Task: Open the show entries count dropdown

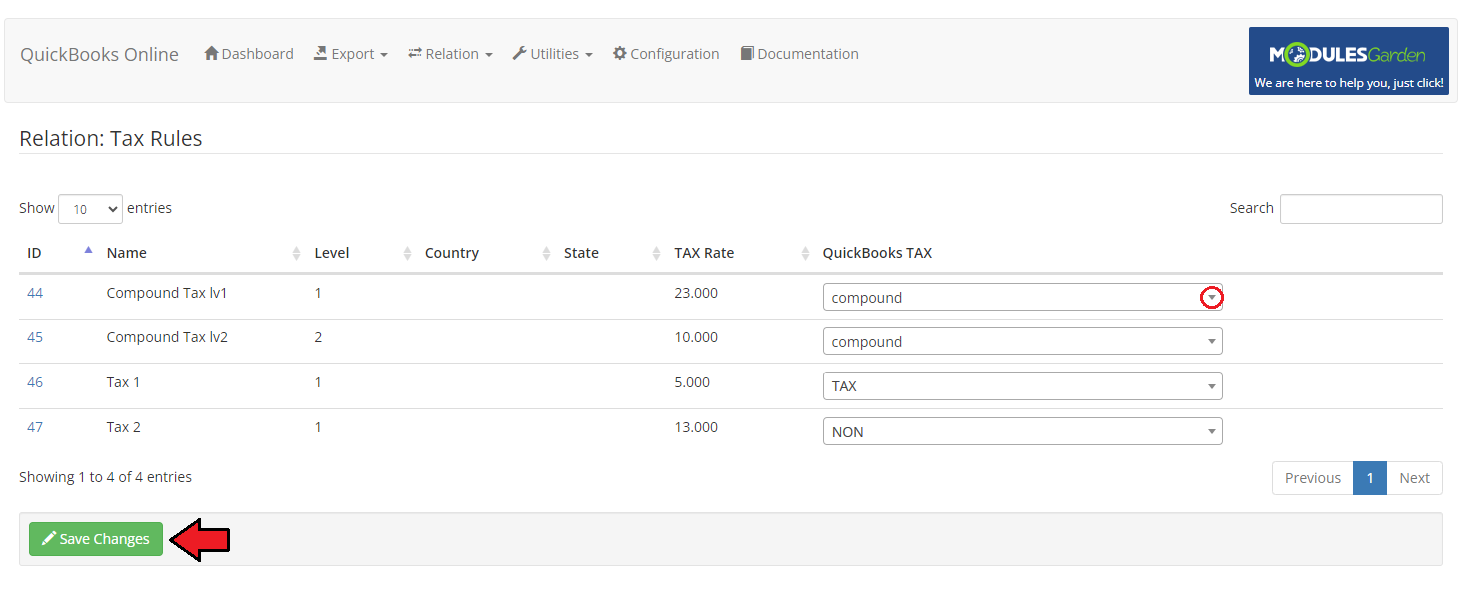Action: pos(90,209)
